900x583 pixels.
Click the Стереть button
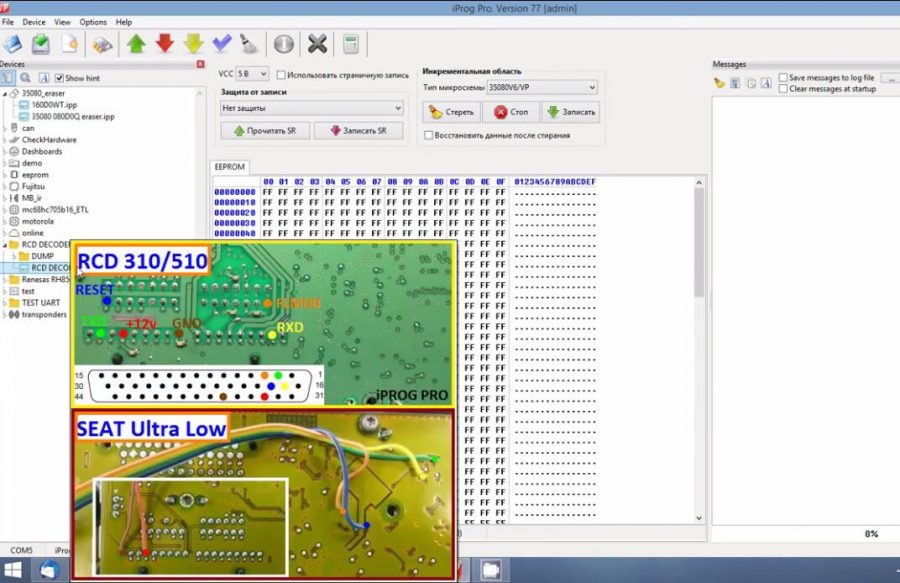point(452,112)
